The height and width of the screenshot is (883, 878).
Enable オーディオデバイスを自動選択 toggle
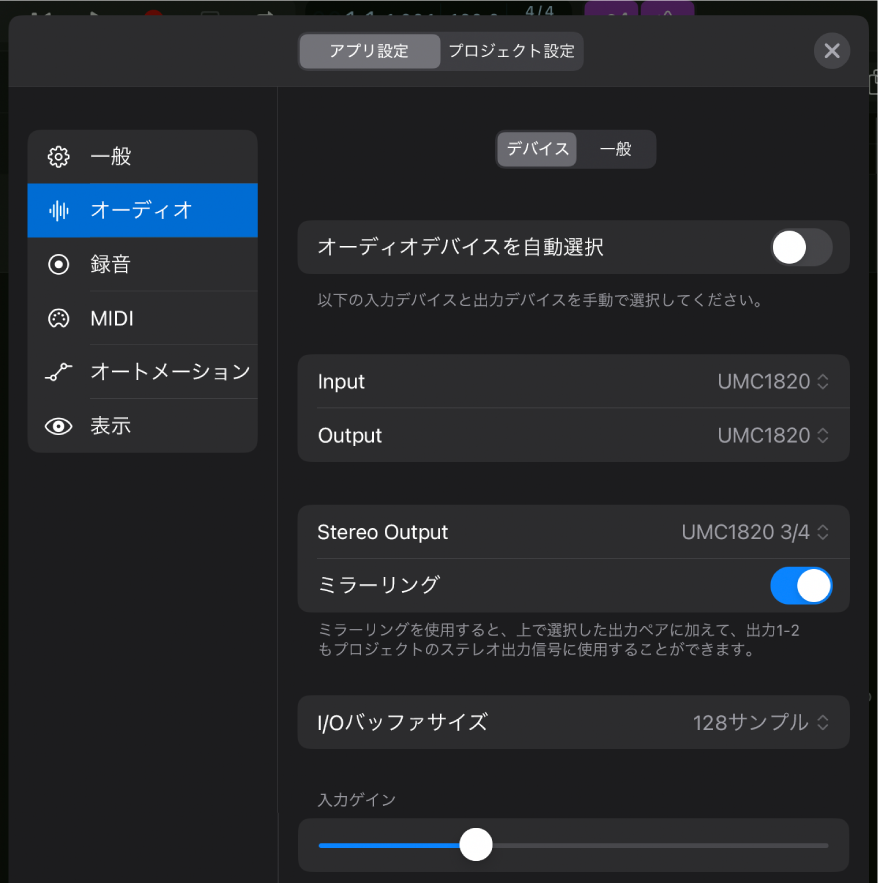point(801,247)
